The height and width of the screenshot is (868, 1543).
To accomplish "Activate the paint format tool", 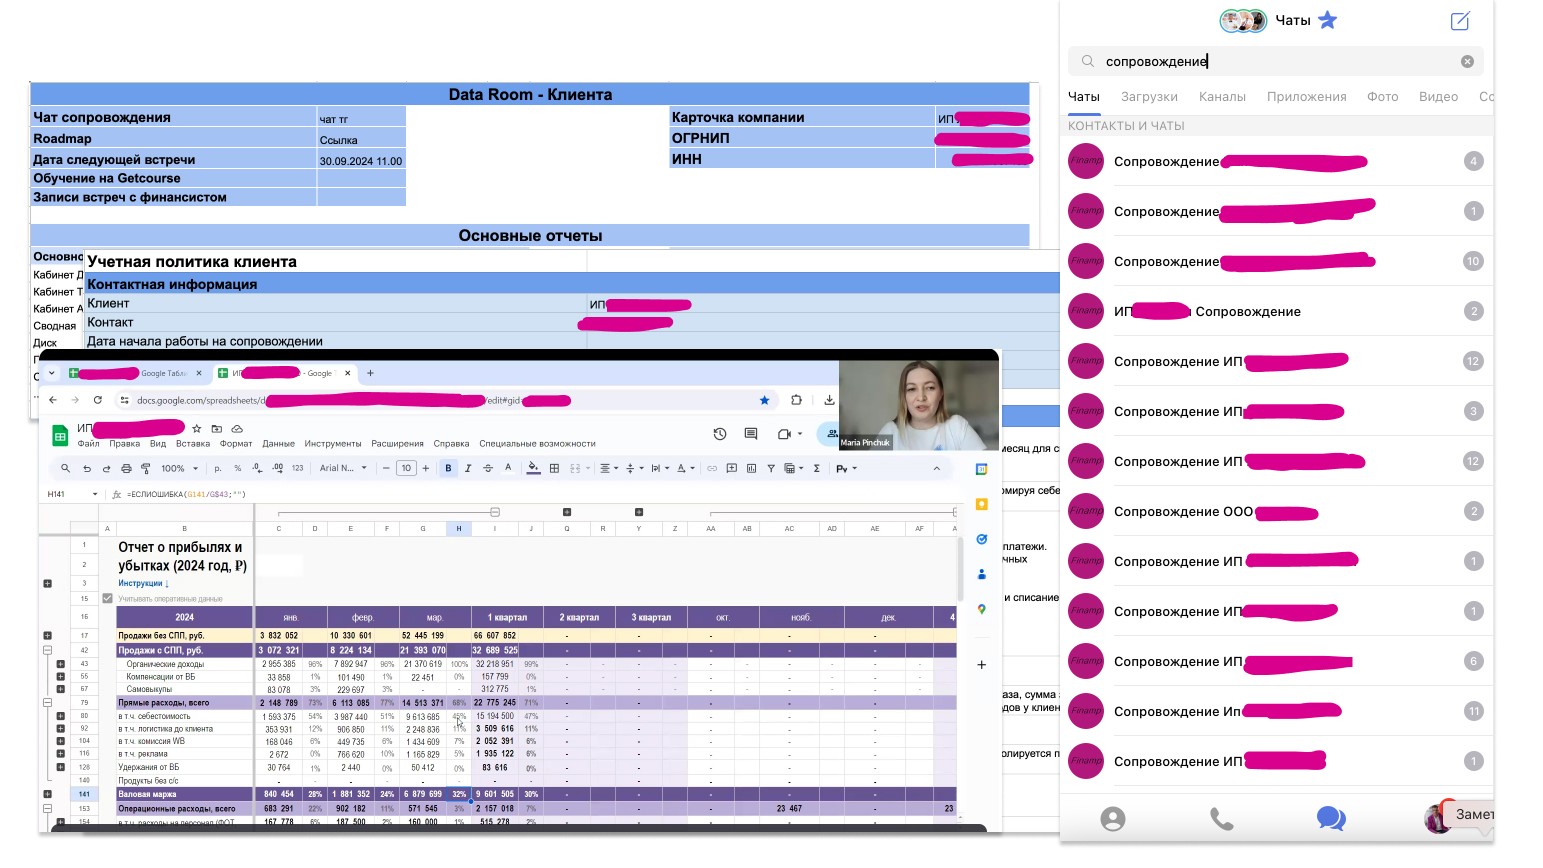I will [146, 468].
